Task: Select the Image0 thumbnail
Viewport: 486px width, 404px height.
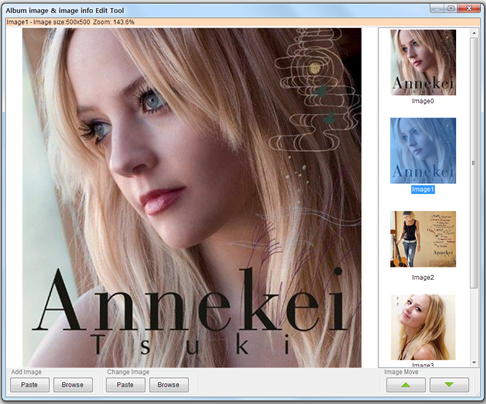Action: tap(423, 62)
